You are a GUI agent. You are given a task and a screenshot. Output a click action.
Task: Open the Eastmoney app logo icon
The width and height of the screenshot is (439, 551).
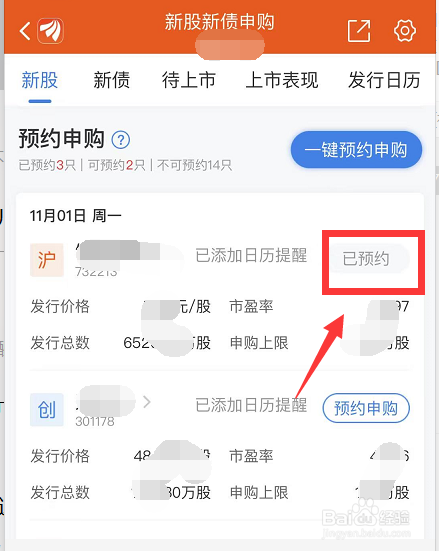[51, 31]
